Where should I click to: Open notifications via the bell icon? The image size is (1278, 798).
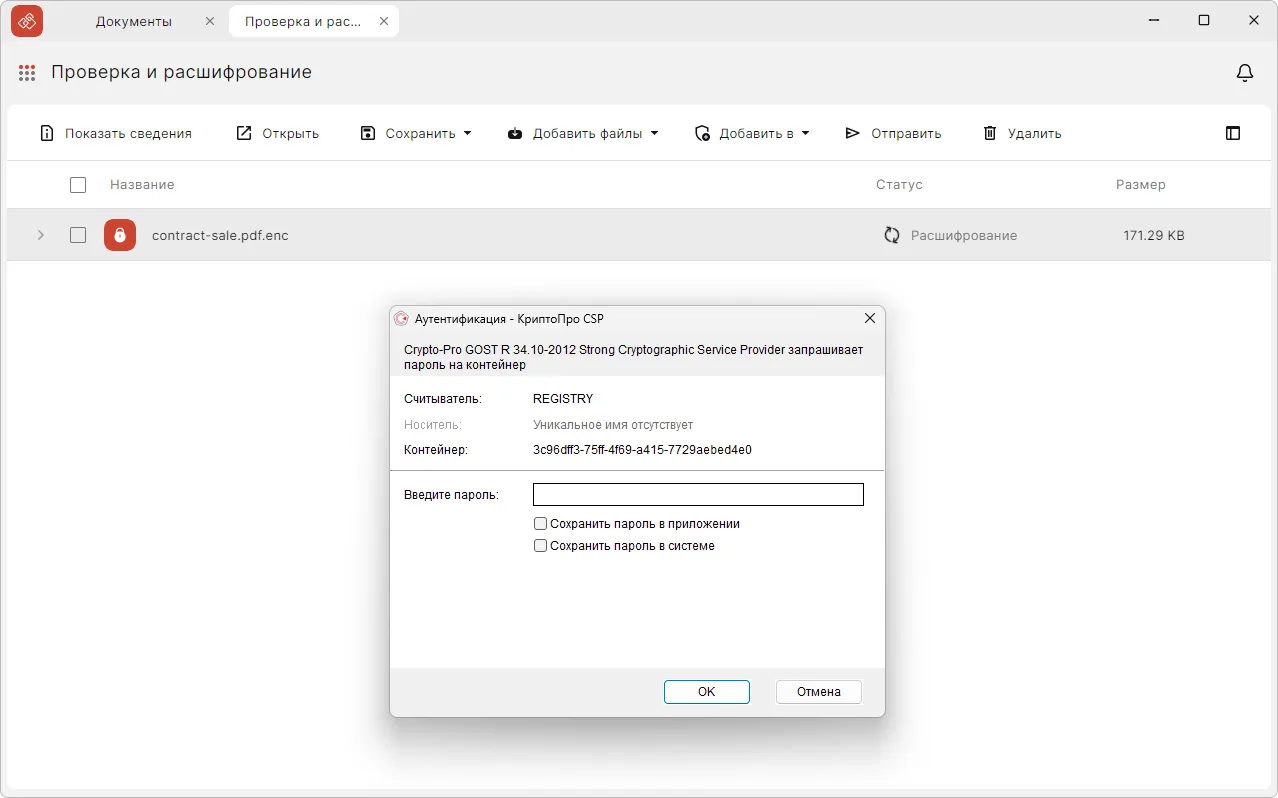1245,73
